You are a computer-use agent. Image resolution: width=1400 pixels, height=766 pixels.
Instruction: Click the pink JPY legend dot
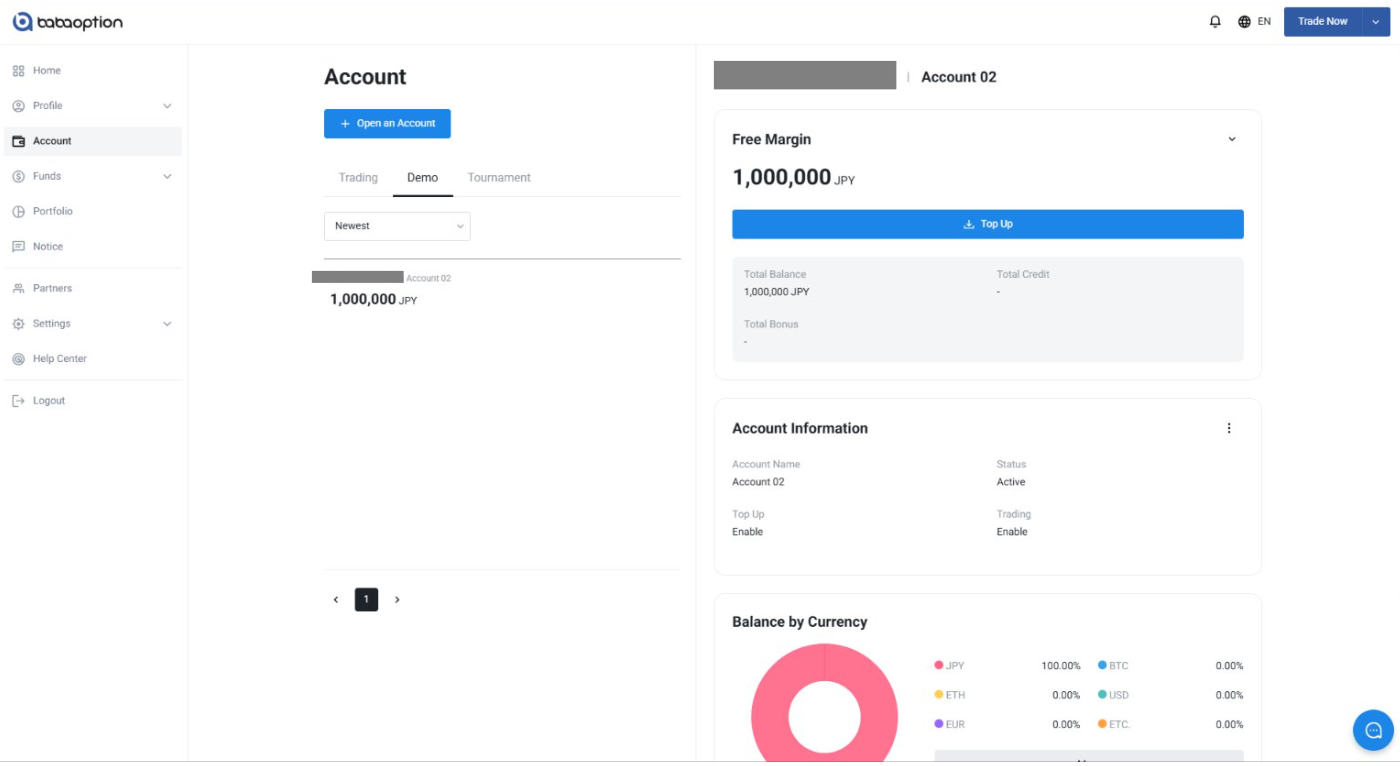[x=939, y=666]
